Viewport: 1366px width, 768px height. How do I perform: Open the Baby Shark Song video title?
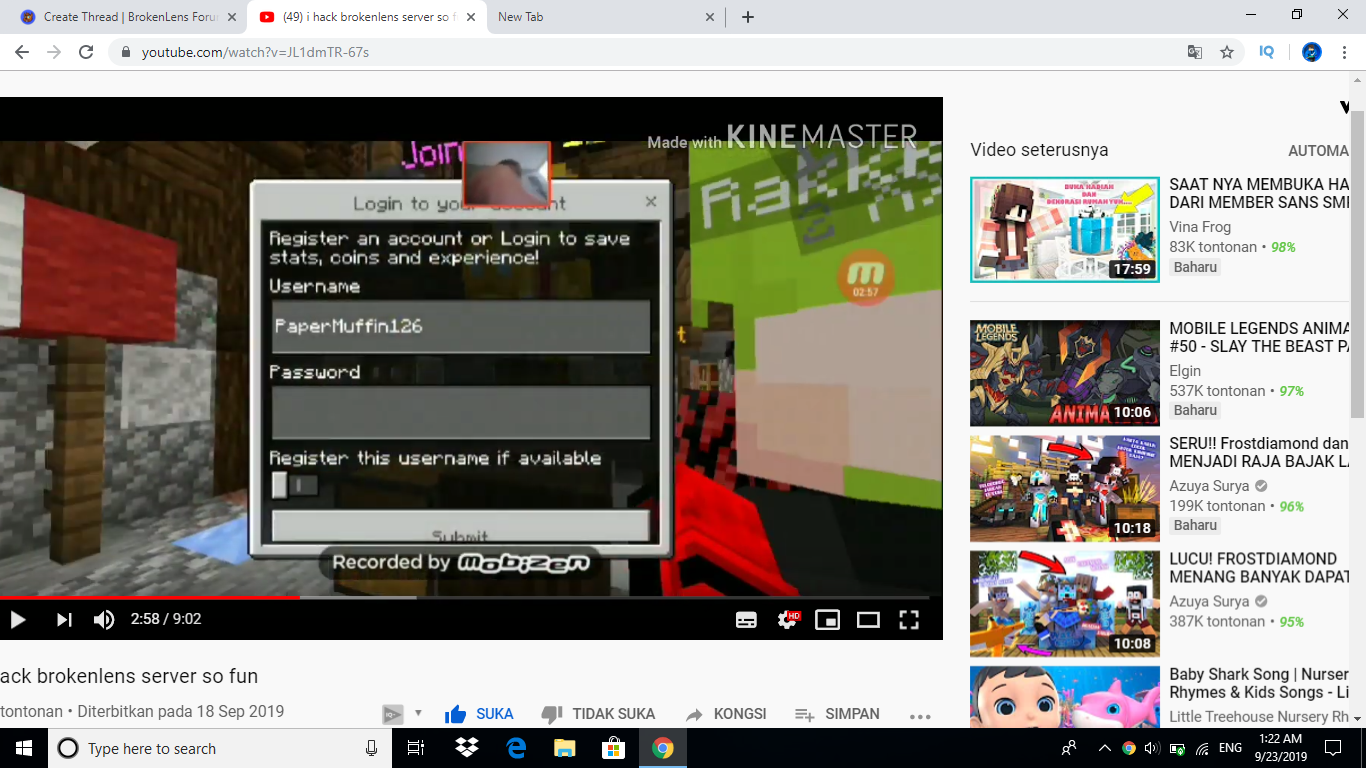pyautogui.click(x=1259, y=683)
